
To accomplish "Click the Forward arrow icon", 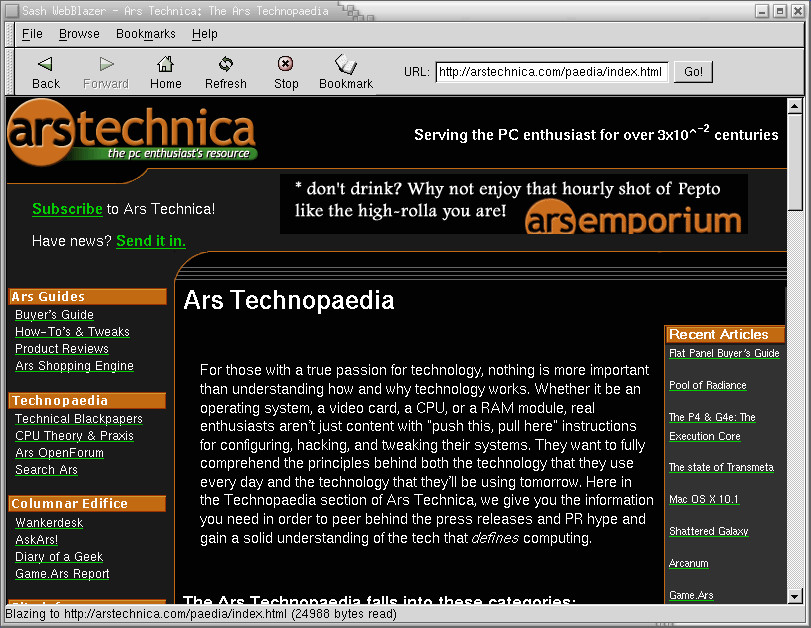I will coord(106,64).
